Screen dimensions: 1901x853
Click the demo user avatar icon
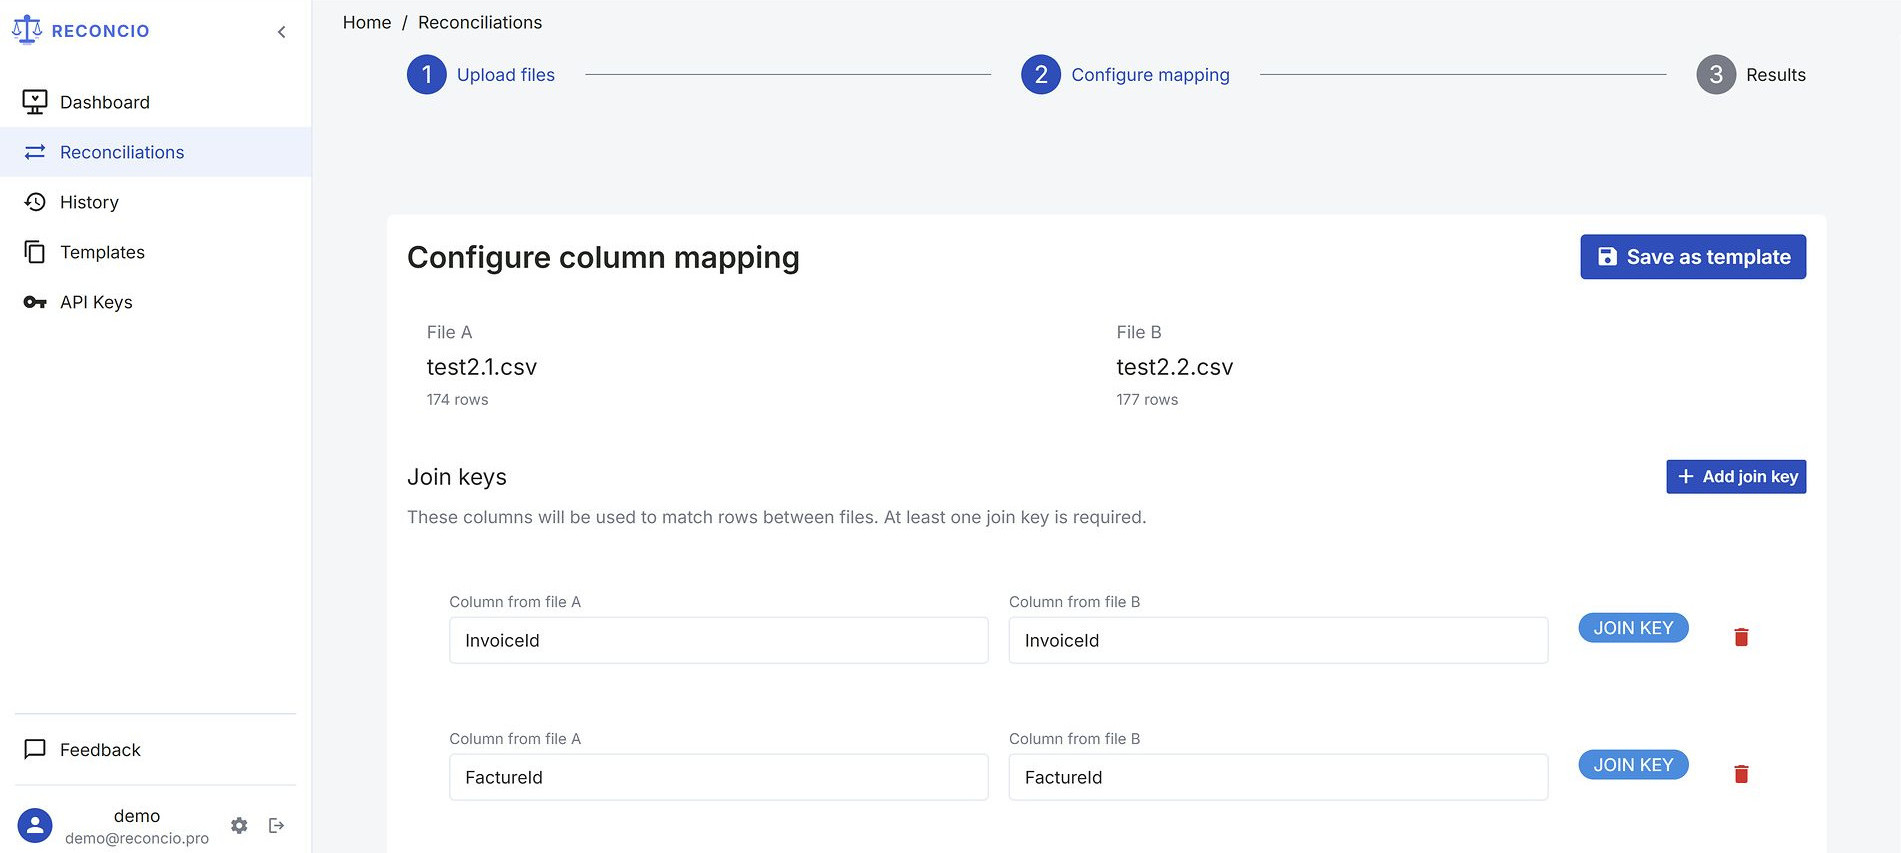35,826
